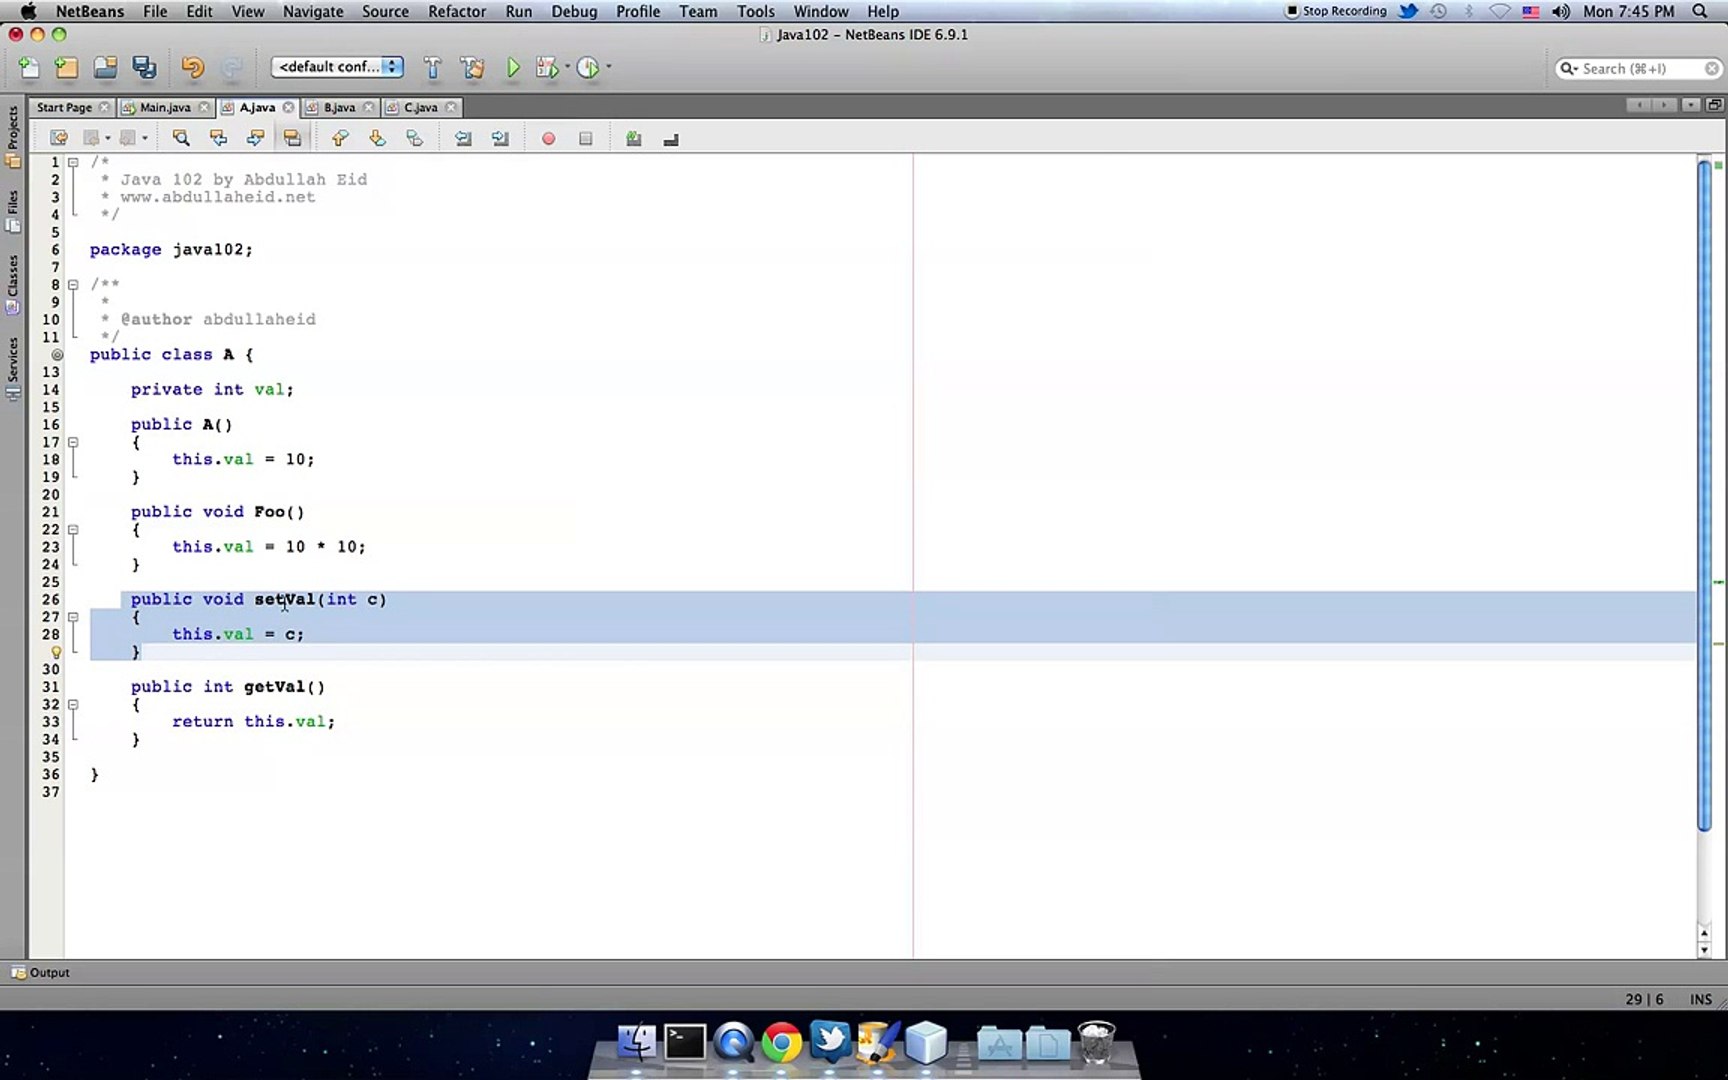Stop macro recording with the square icon
Screen dimensions: 1728x1080
(586, 139)
